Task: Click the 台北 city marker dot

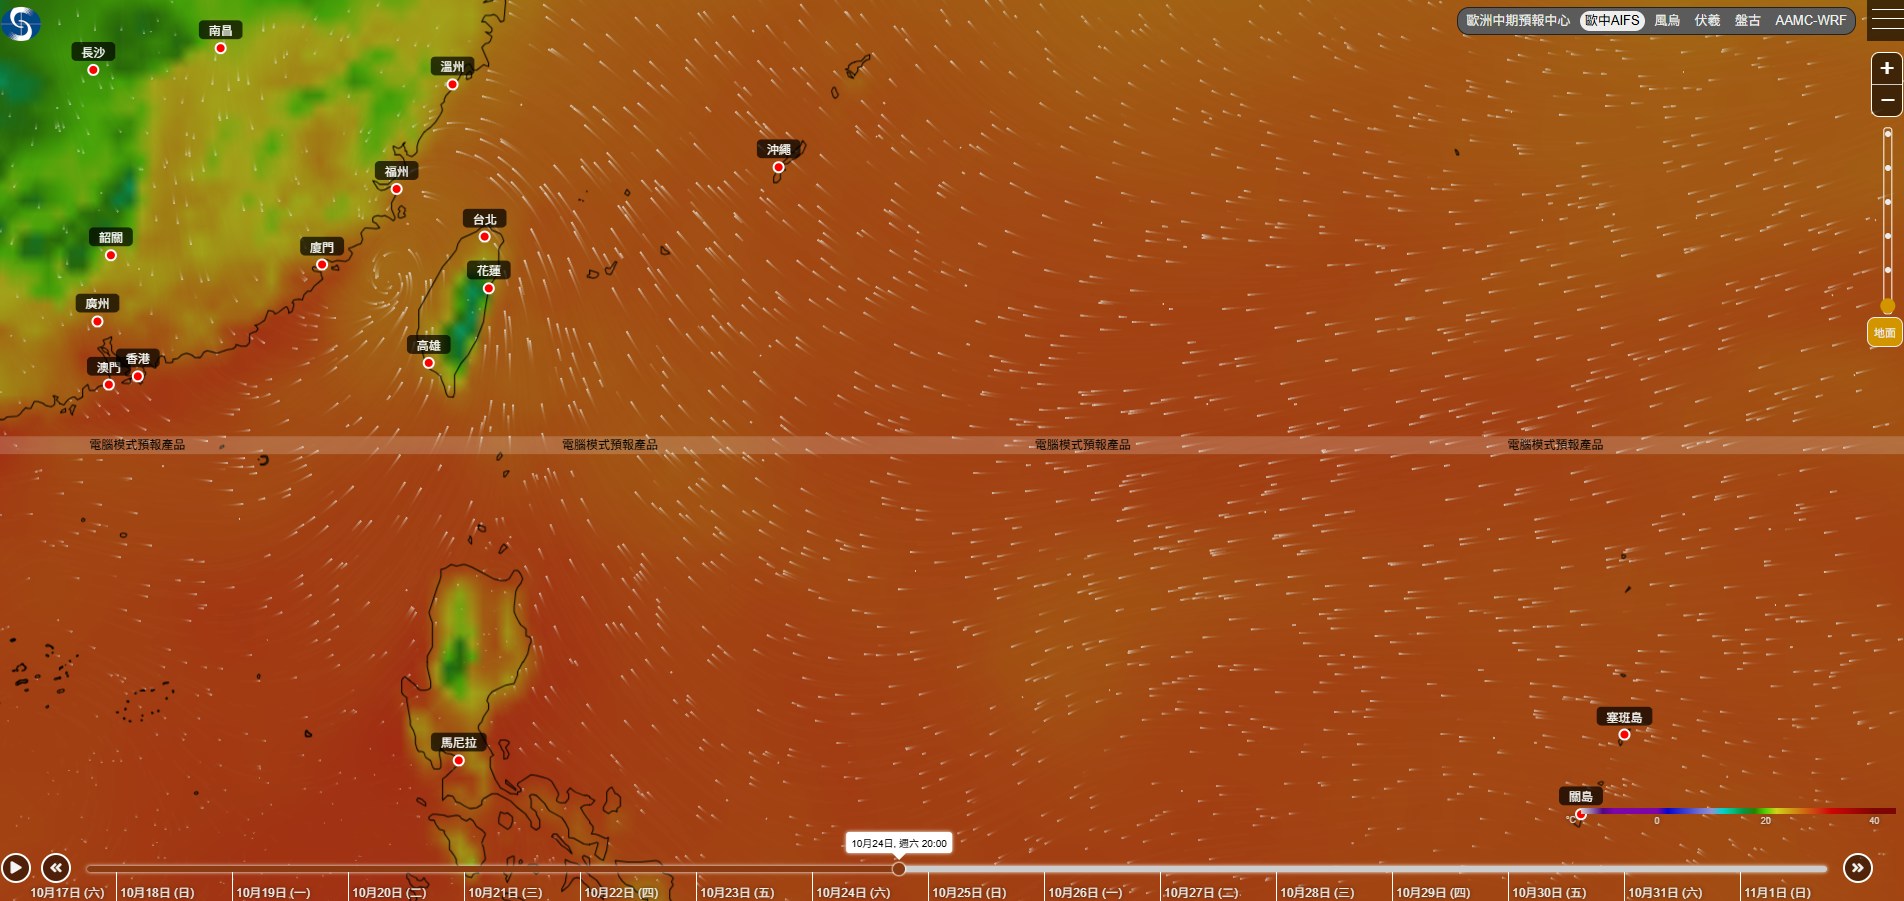Action: pos(485,237)
